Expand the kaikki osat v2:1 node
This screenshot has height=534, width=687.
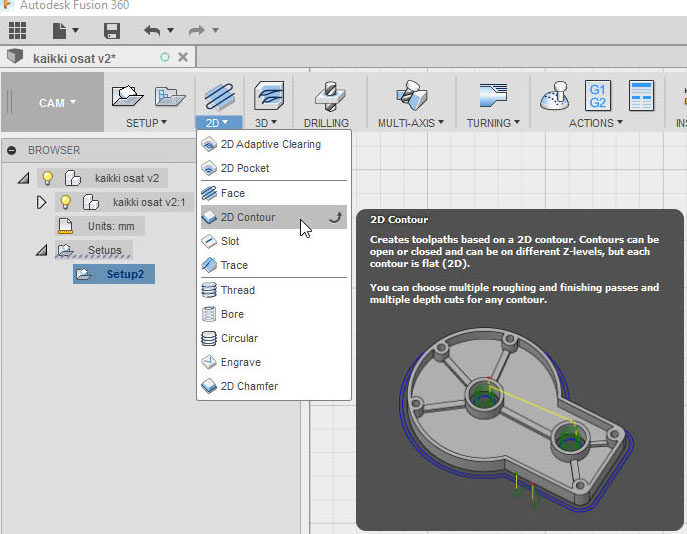[41, 202]
